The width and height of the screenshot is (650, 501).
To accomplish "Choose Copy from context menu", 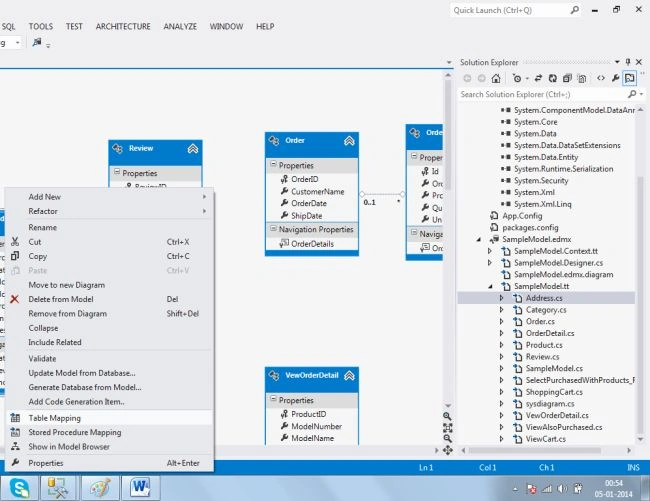I will [x=110, y=256].
